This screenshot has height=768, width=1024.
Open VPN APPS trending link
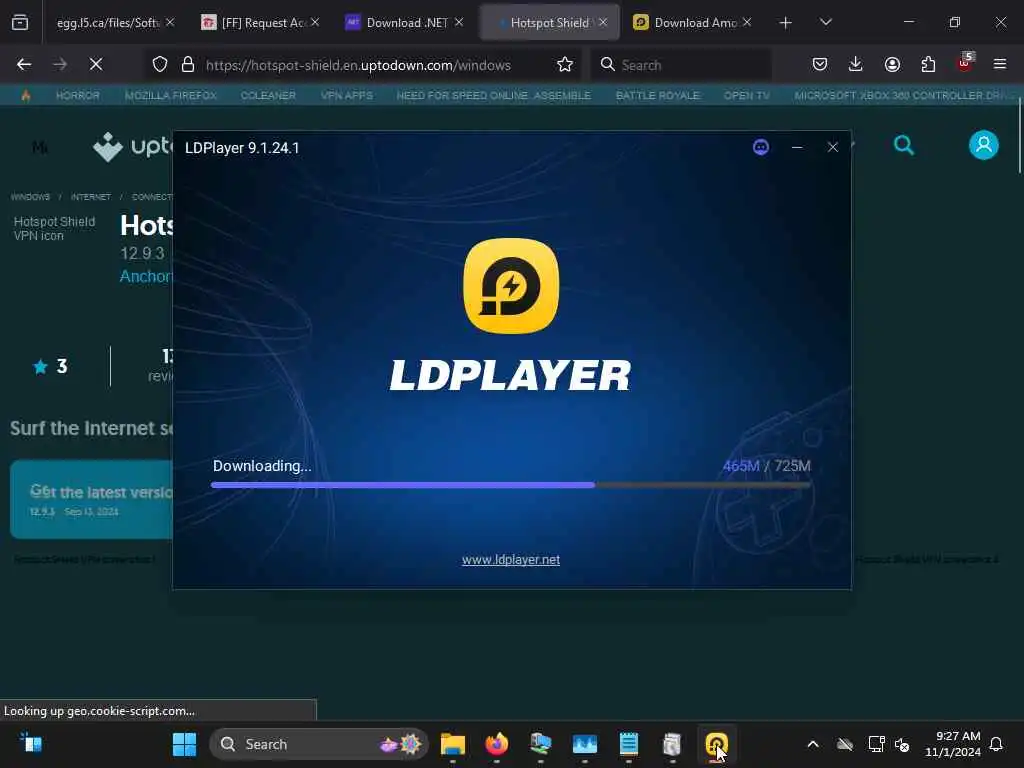(x=347, y=95)
